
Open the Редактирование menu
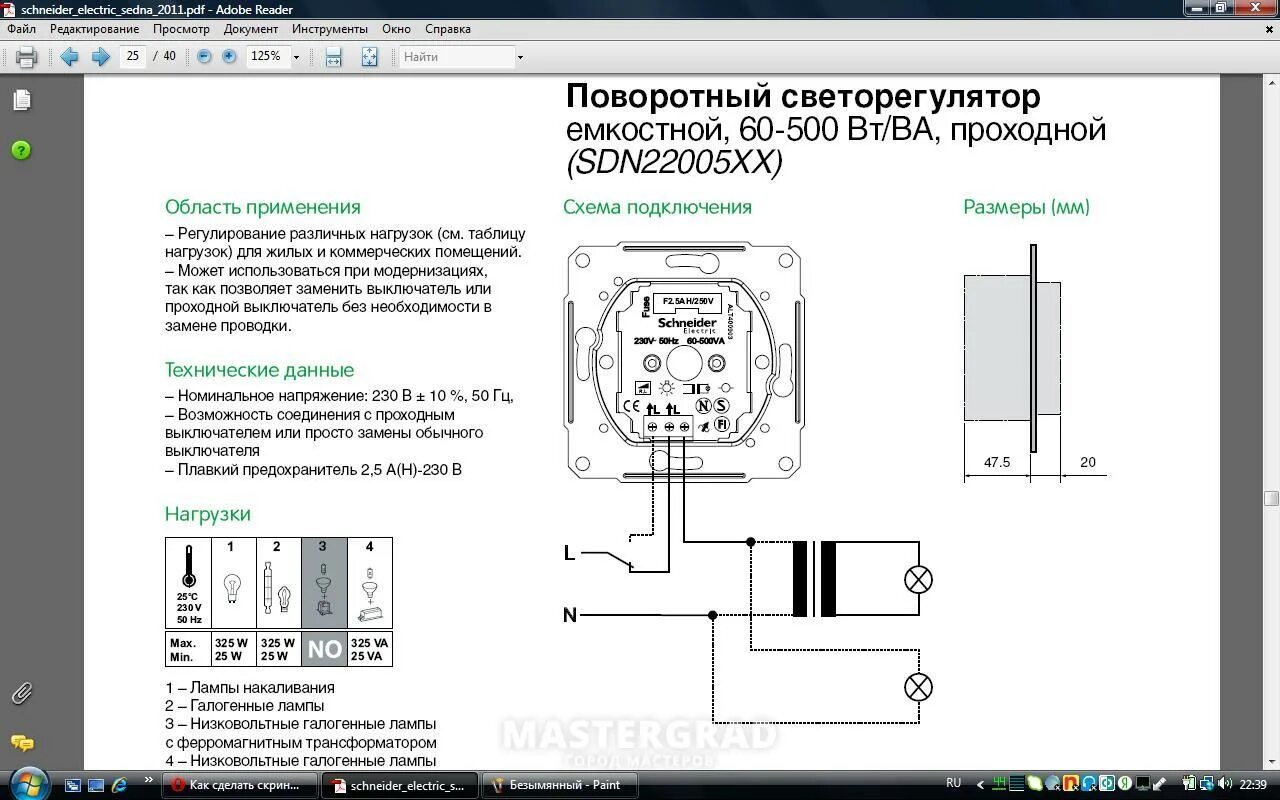click(x=95, y=29)
